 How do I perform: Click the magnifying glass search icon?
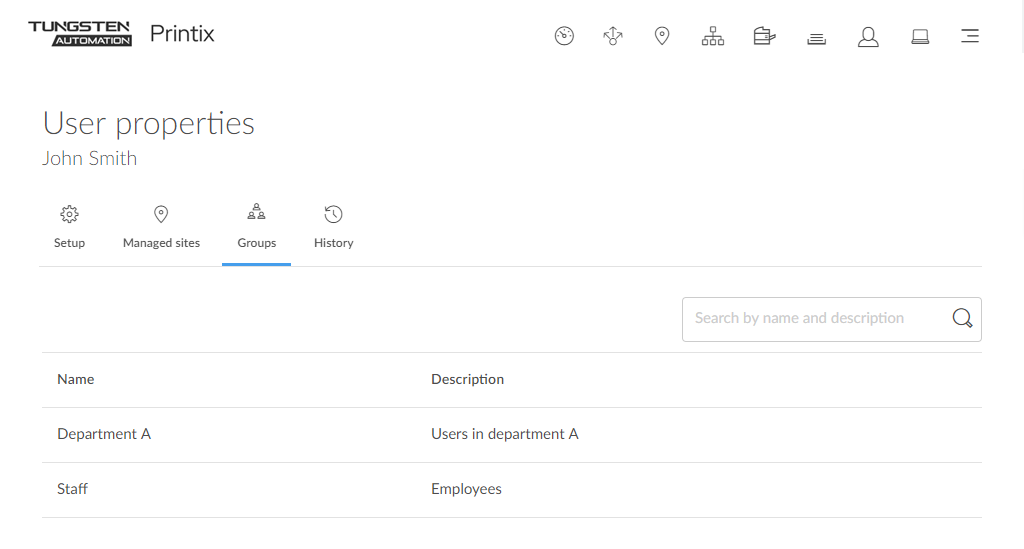(962, 318)
